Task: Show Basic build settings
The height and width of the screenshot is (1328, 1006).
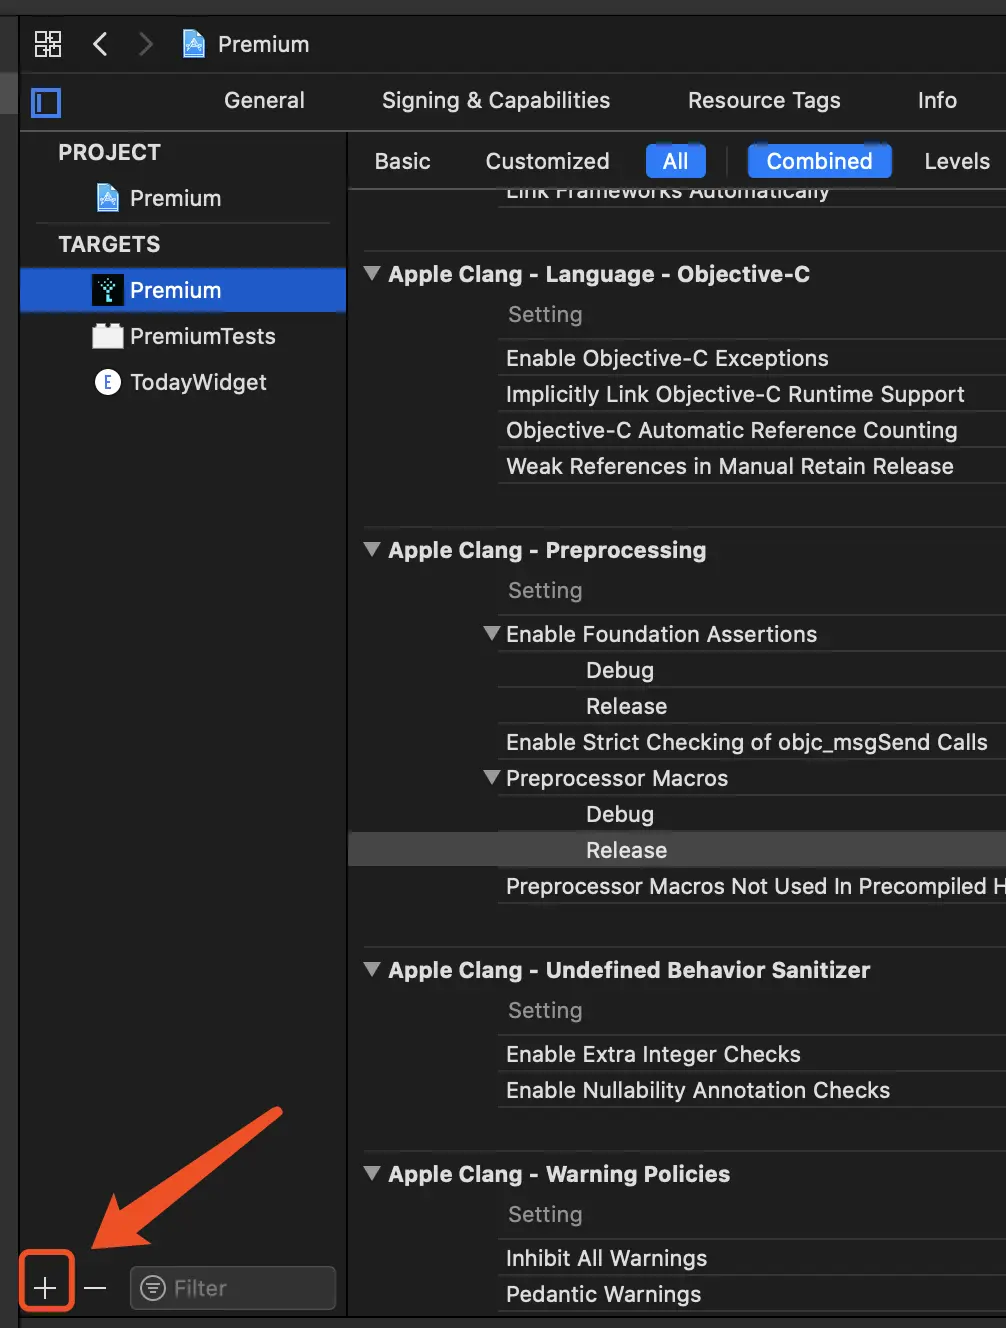Action: point(402,161)
